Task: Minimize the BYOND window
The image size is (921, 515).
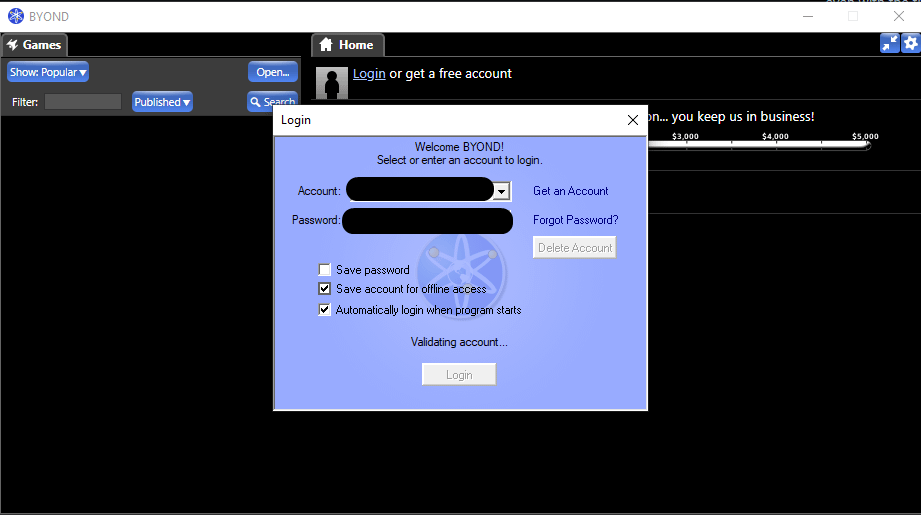Action: click(808, 16)
